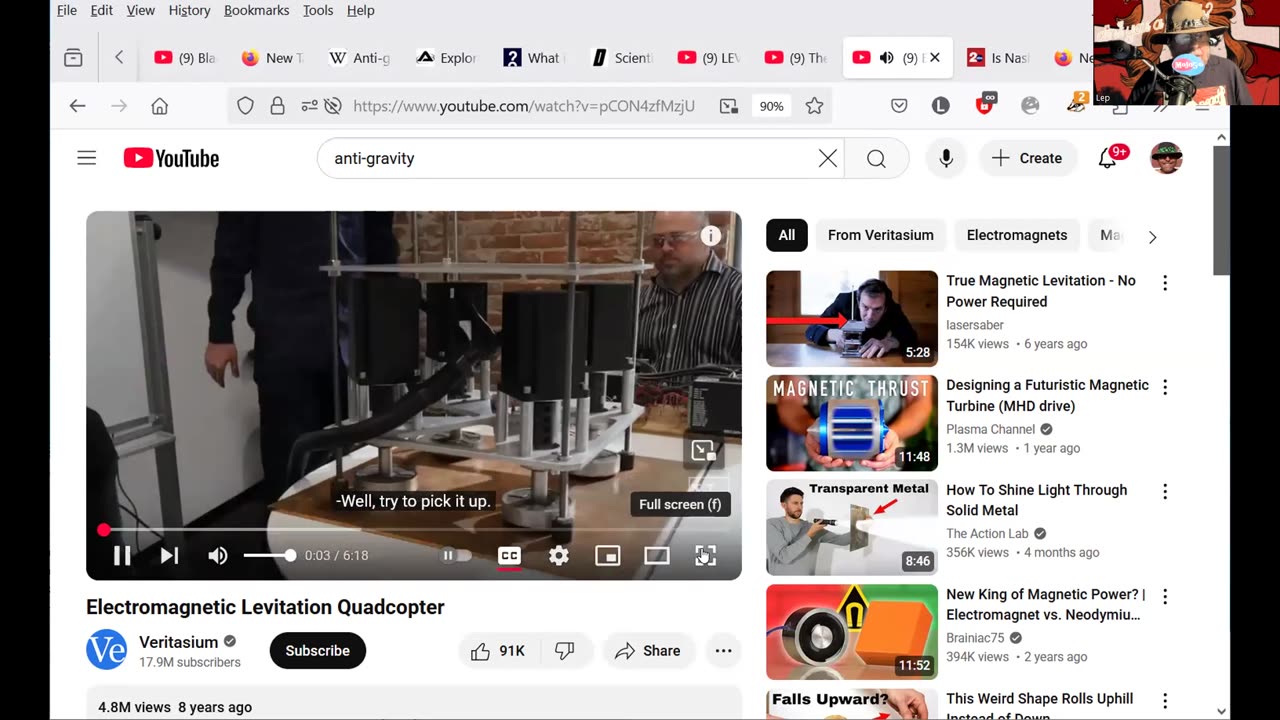This screenshot has width=1280, height=720.
Task: Skip to next video in player
Action: pyautogui.click(x=170, y=555)
